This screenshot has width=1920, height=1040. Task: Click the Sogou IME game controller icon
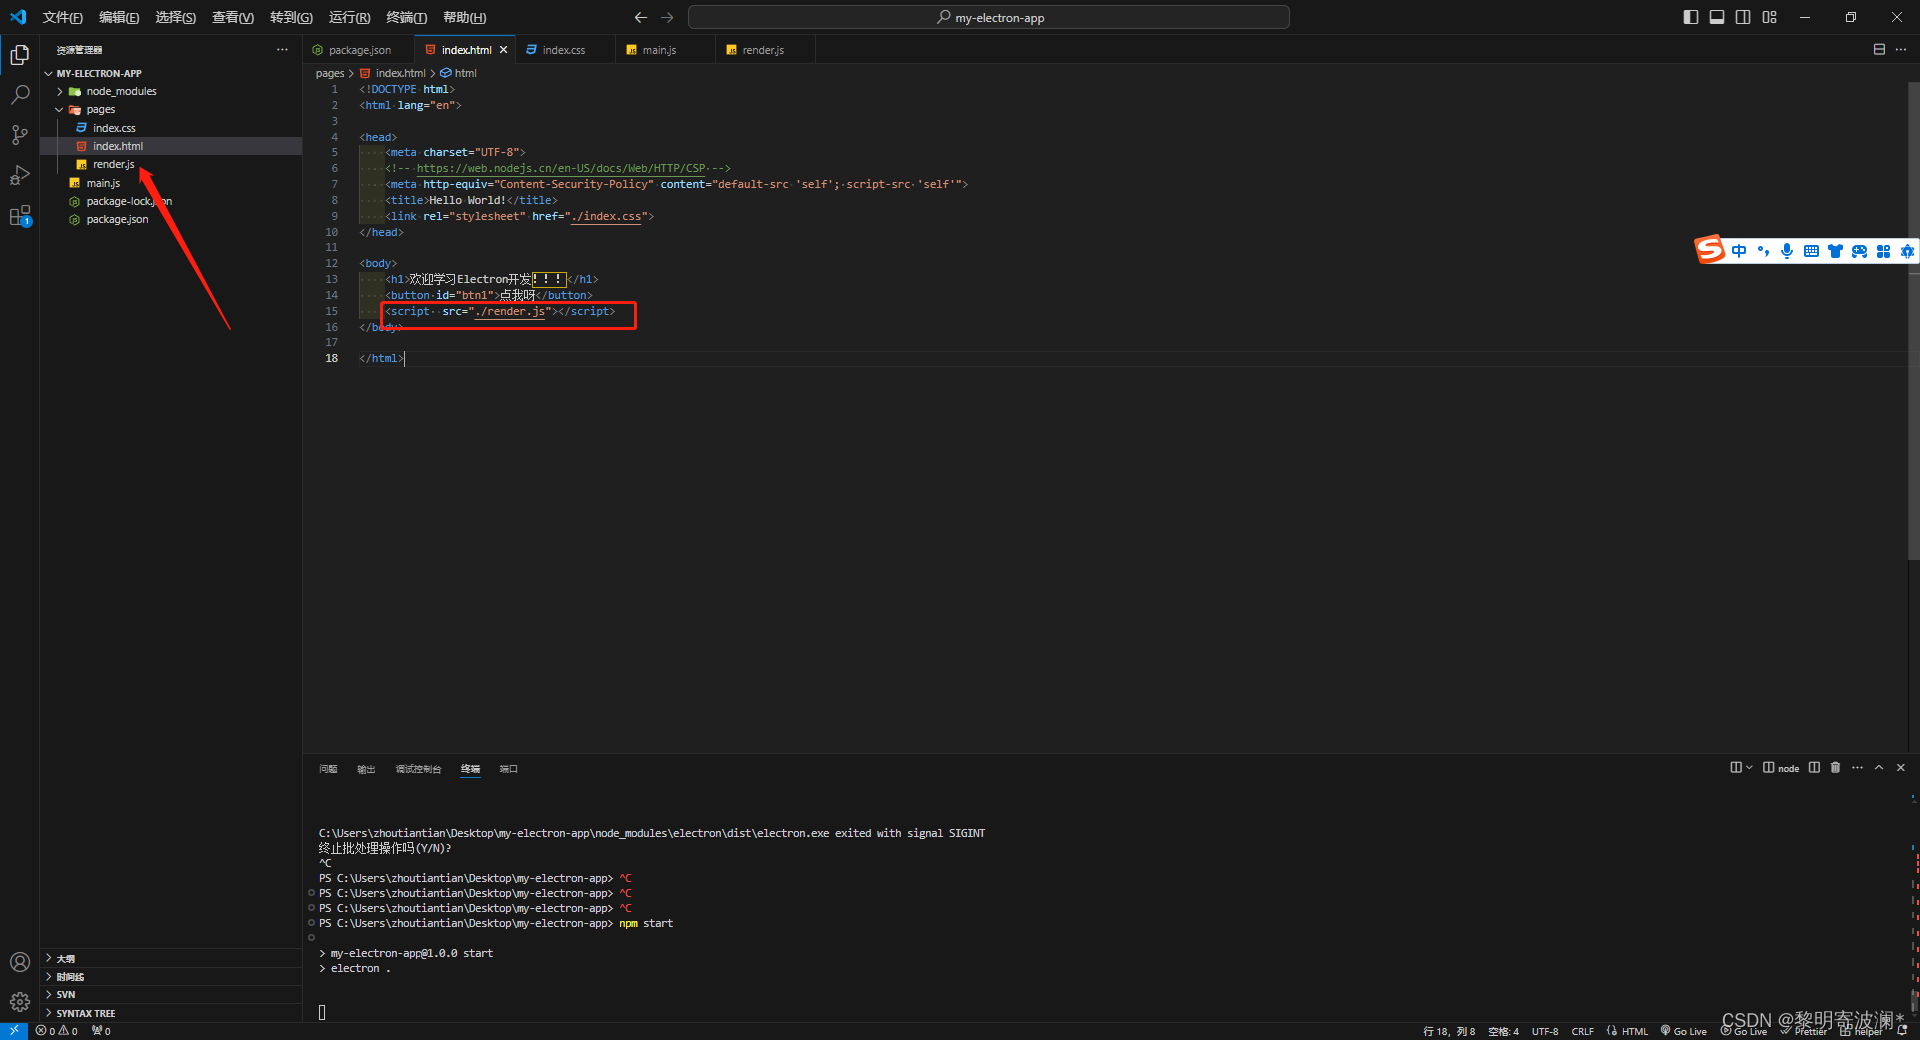[x=1859, y=251]
